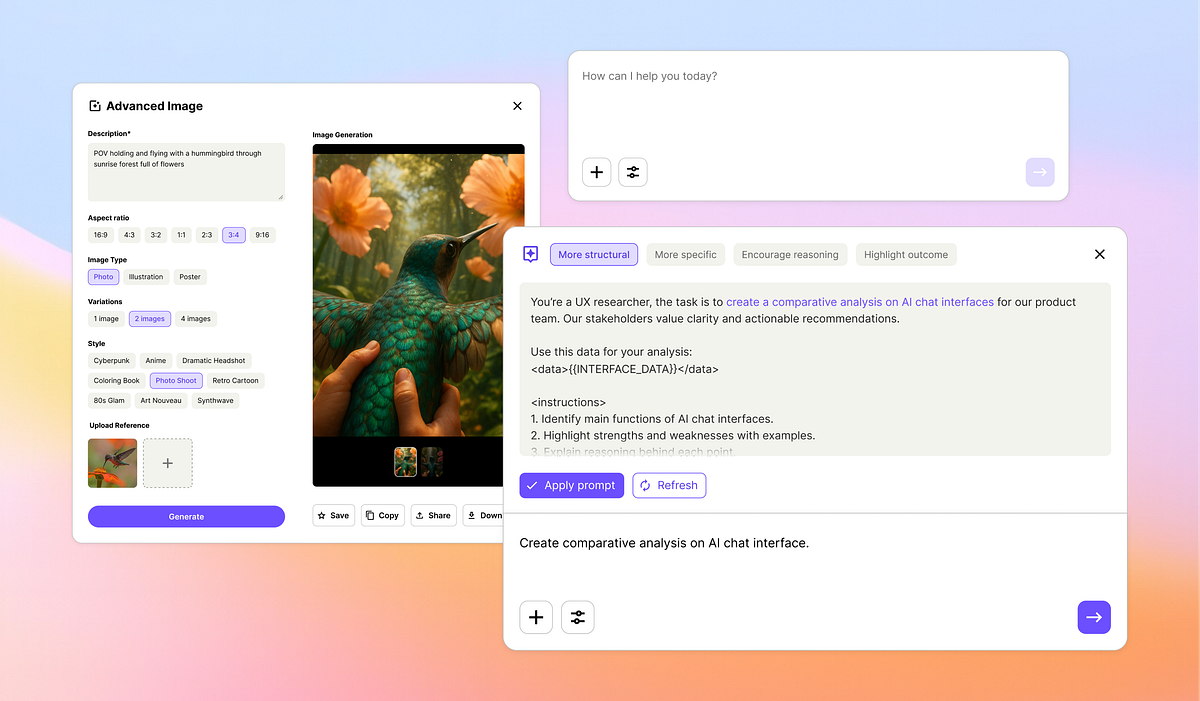This screenshot has width=1200, height=701.
Task: Refresh the suggested prompt
Action: tap(669, 485)
